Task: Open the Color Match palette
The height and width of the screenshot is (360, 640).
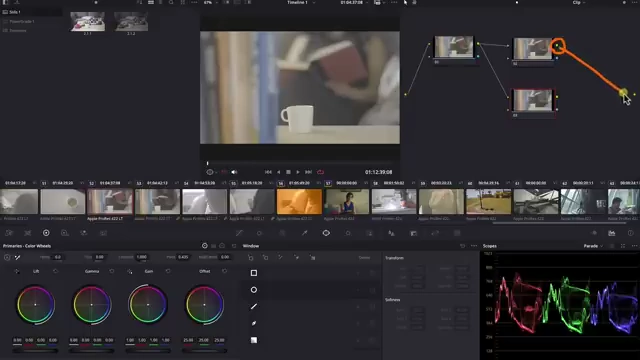Action: tap(27, 233)
